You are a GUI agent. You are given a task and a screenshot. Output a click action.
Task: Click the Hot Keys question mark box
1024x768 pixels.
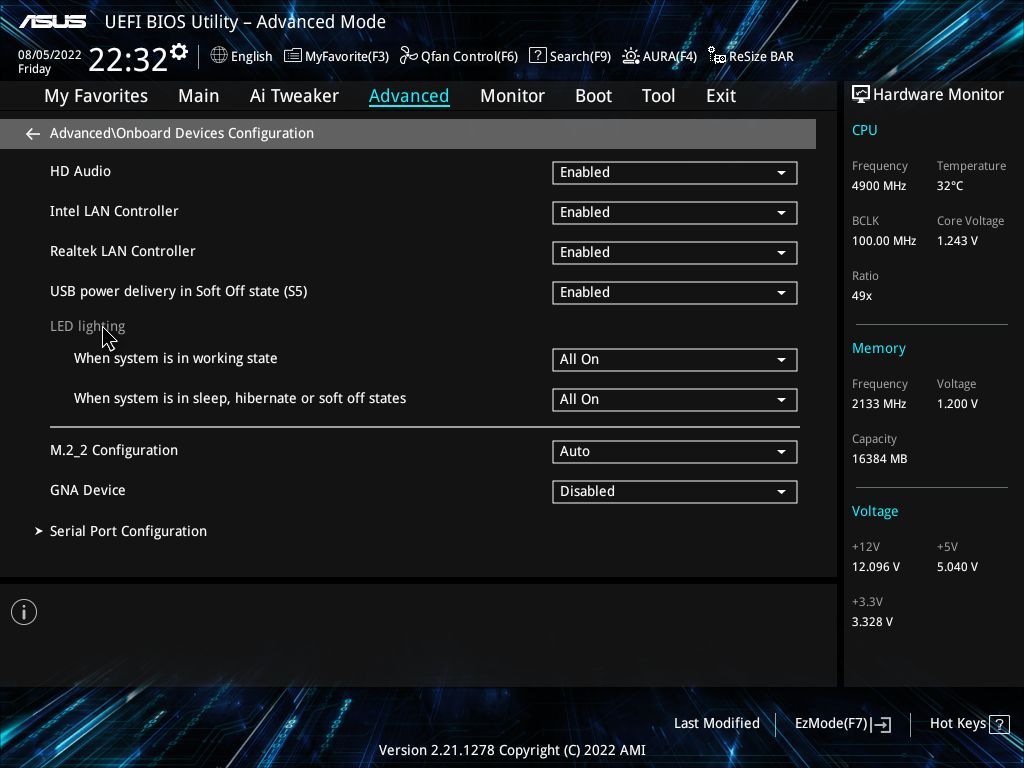pyautogui.click(x=999, y=724)
